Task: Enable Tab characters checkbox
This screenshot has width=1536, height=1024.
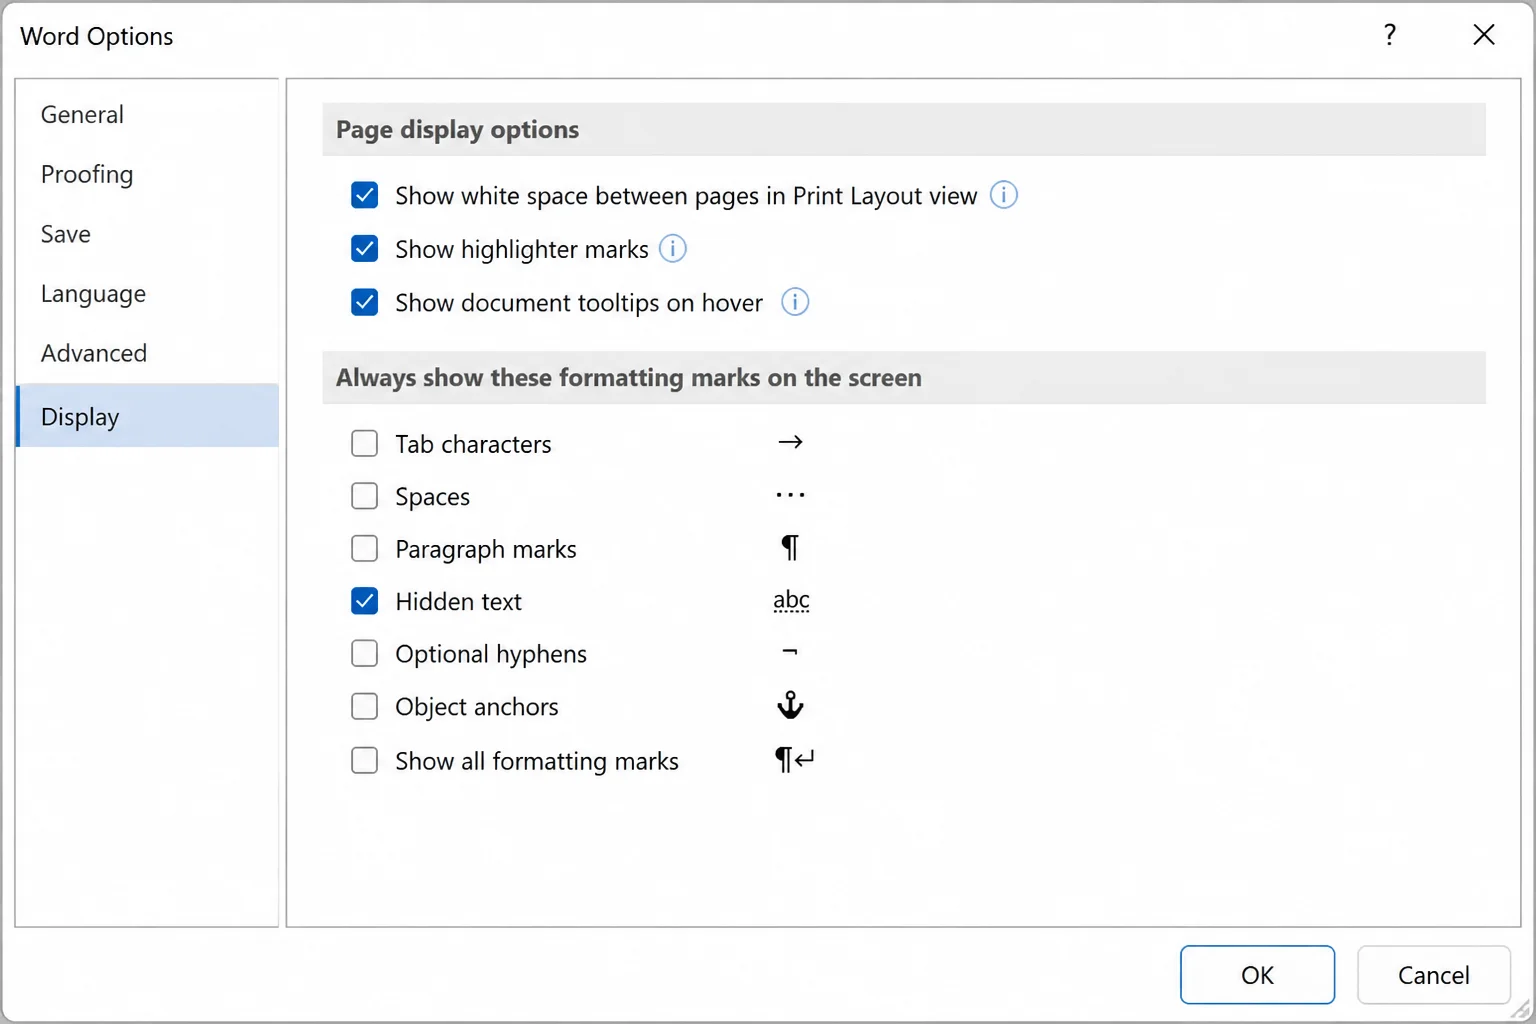Action: (x=365, y=443)
